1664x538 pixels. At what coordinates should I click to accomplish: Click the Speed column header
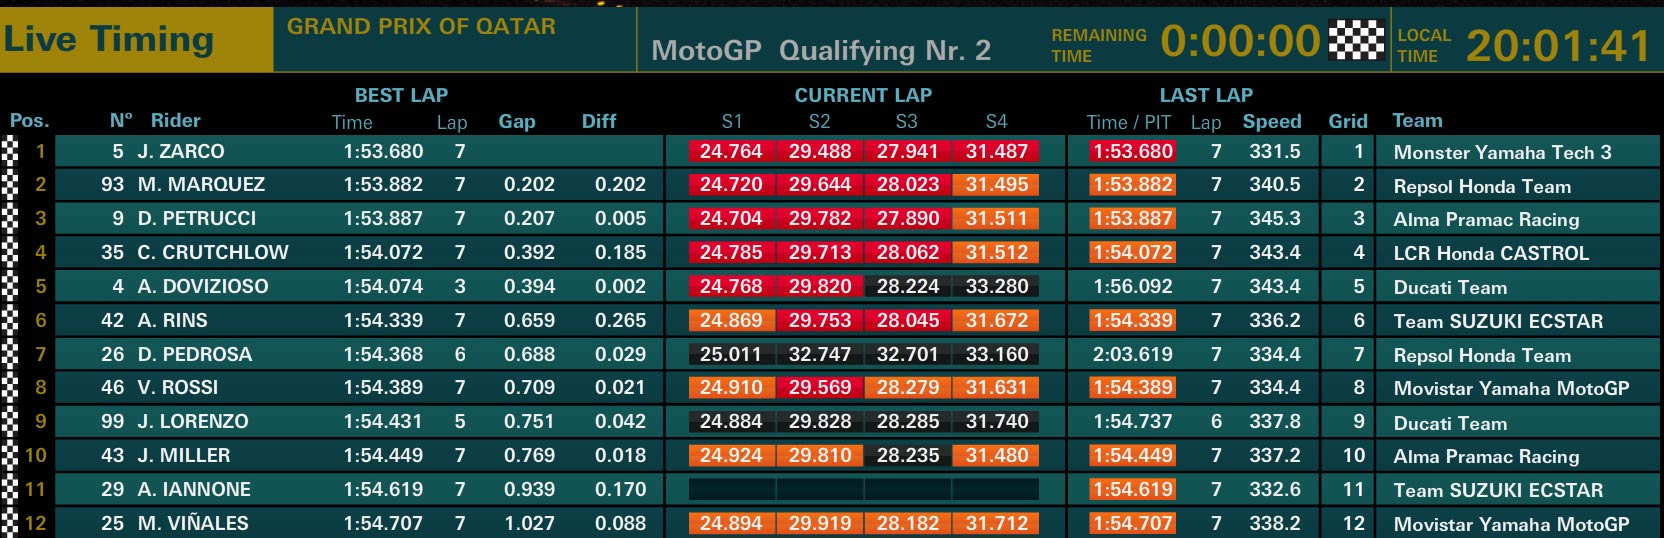(x=1272, y=121)
